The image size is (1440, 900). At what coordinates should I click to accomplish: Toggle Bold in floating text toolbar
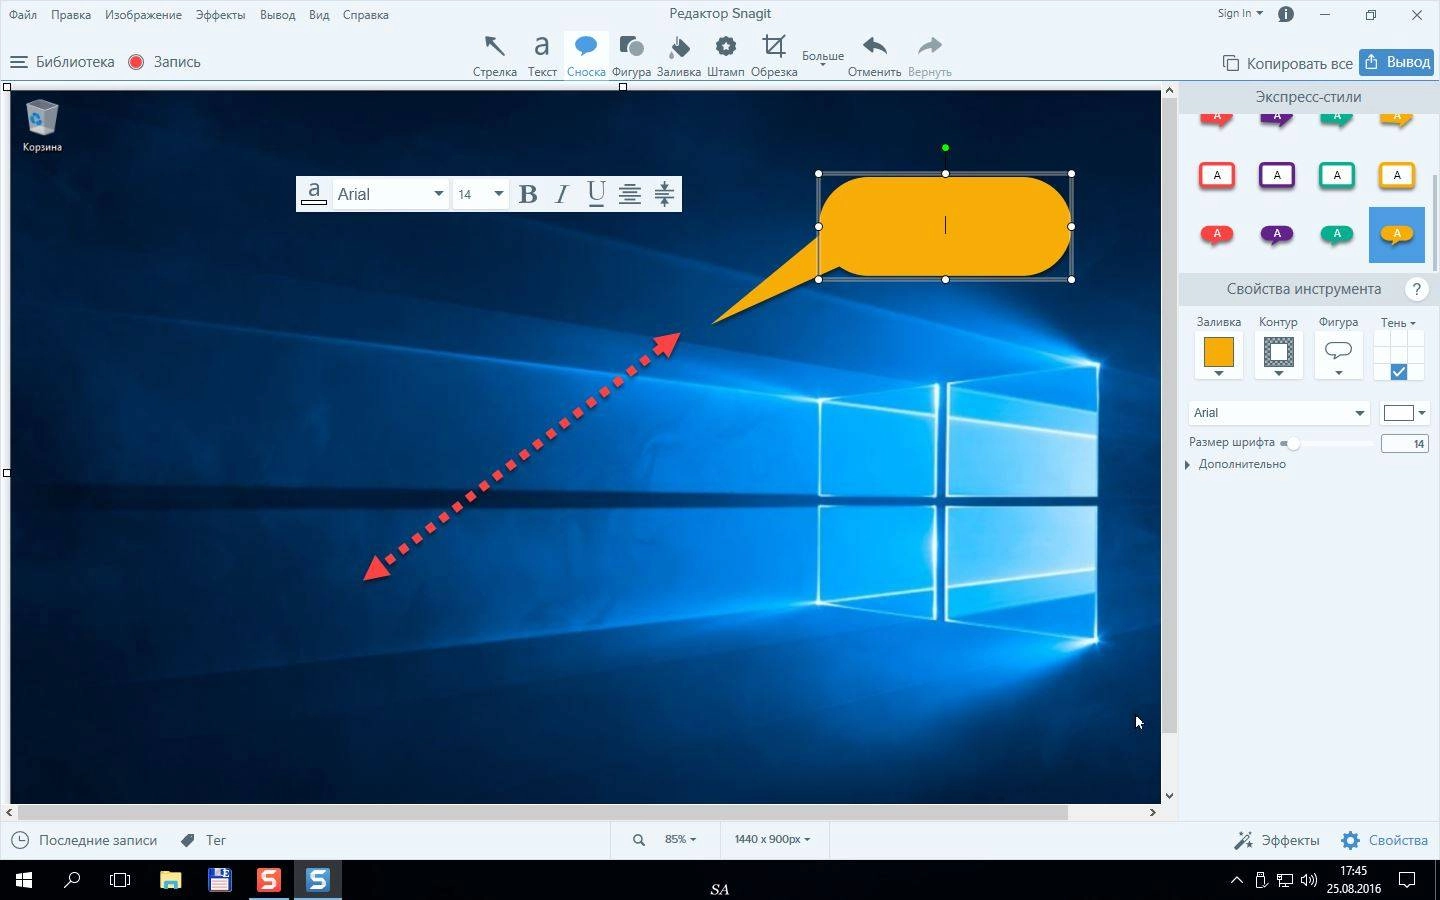point(528,194)
